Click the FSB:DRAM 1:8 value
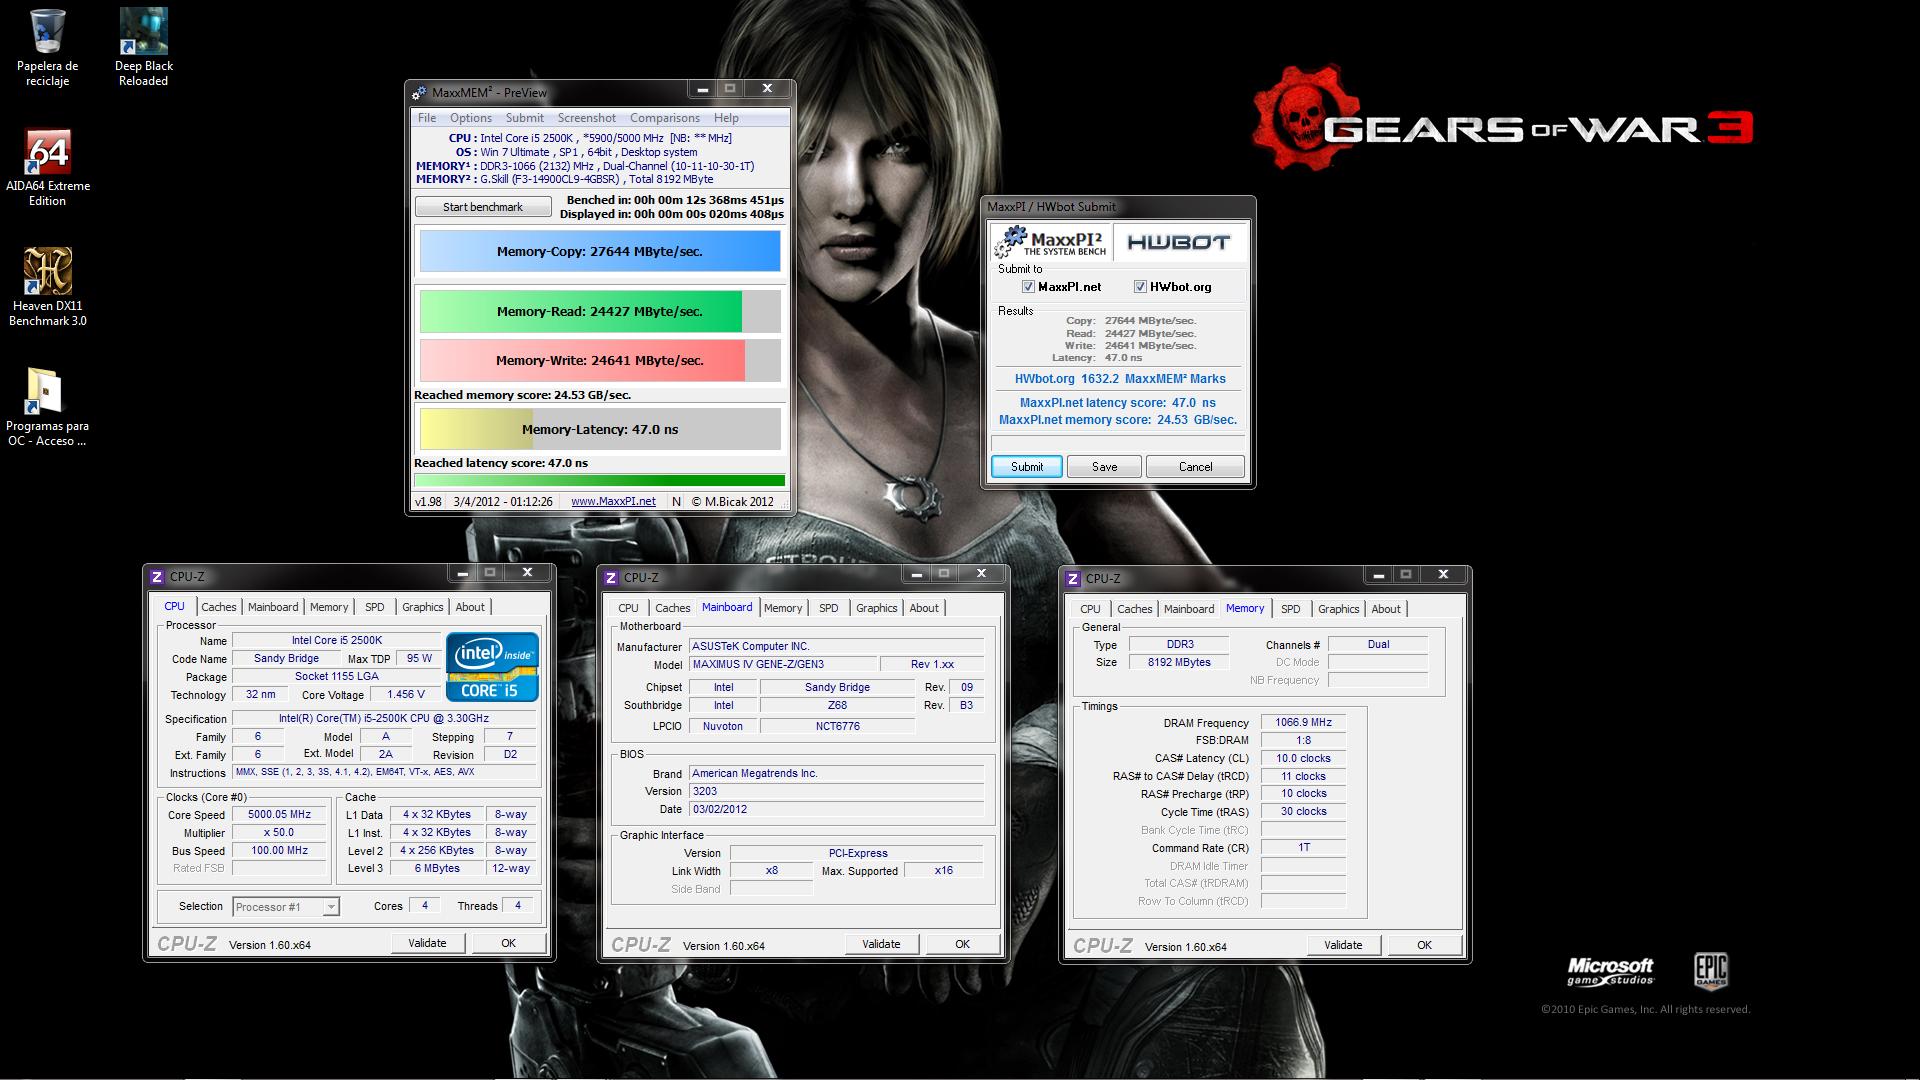This screenshot has width=1920, height=1080. pyautogui.click(x=1303, y=741)
